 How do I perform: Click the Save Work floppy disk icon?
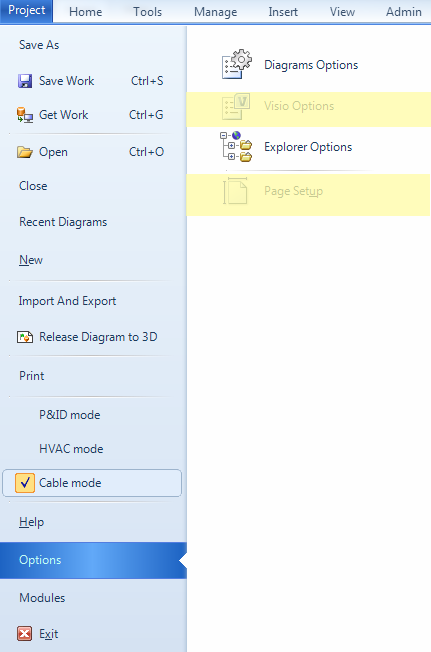tap(25, 81)
